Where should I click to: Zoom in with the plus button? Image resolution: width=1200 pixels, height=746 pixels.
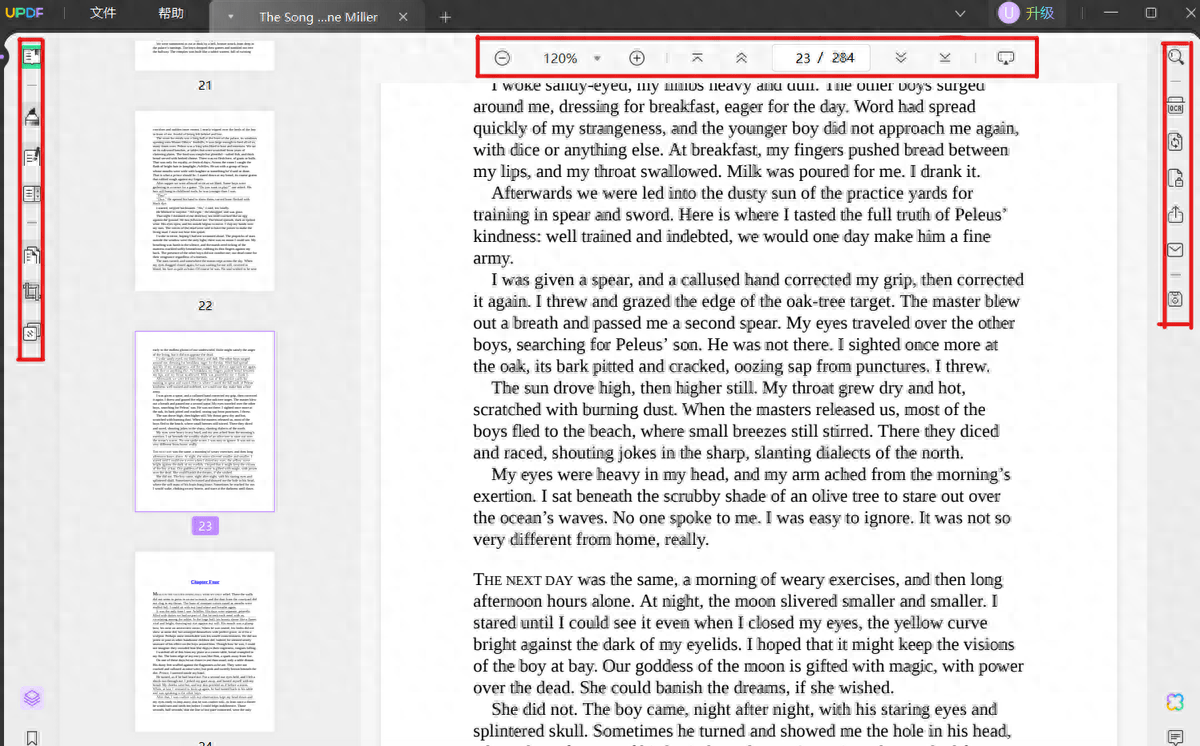pyautogui.click(x=637, y=58)
